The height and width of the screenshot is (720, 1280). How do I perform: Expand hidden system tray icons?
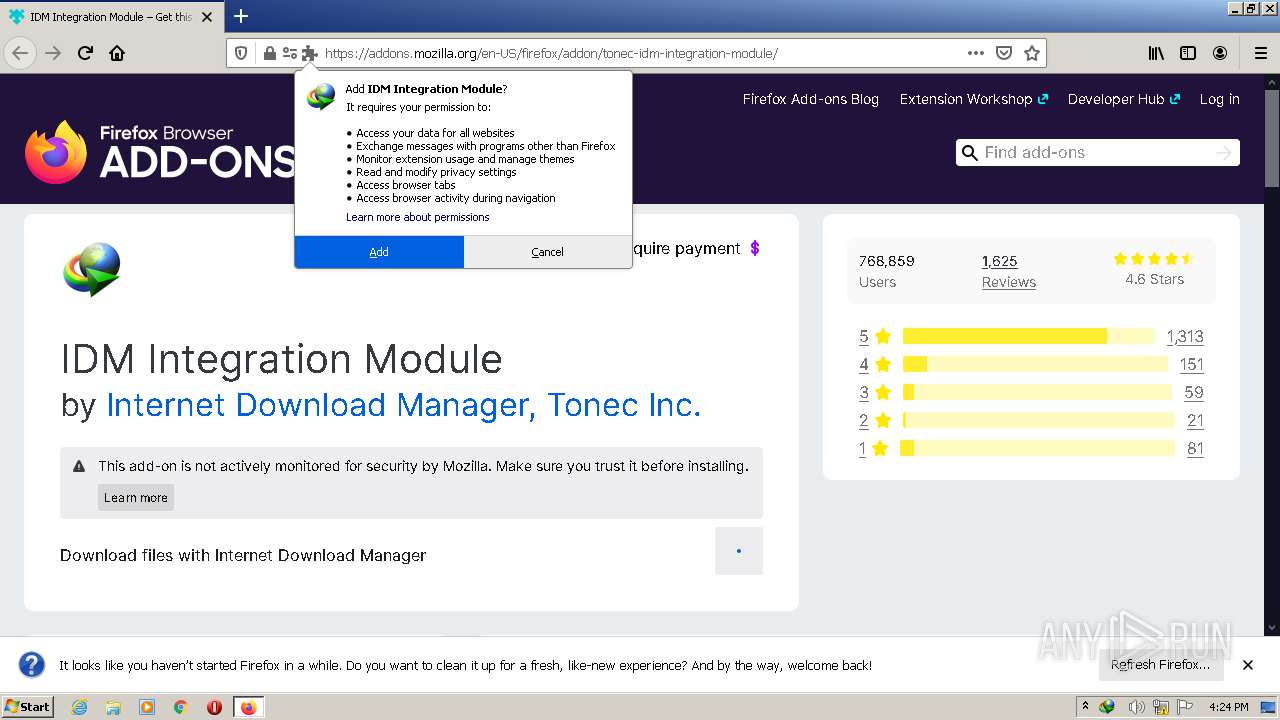1085,707
